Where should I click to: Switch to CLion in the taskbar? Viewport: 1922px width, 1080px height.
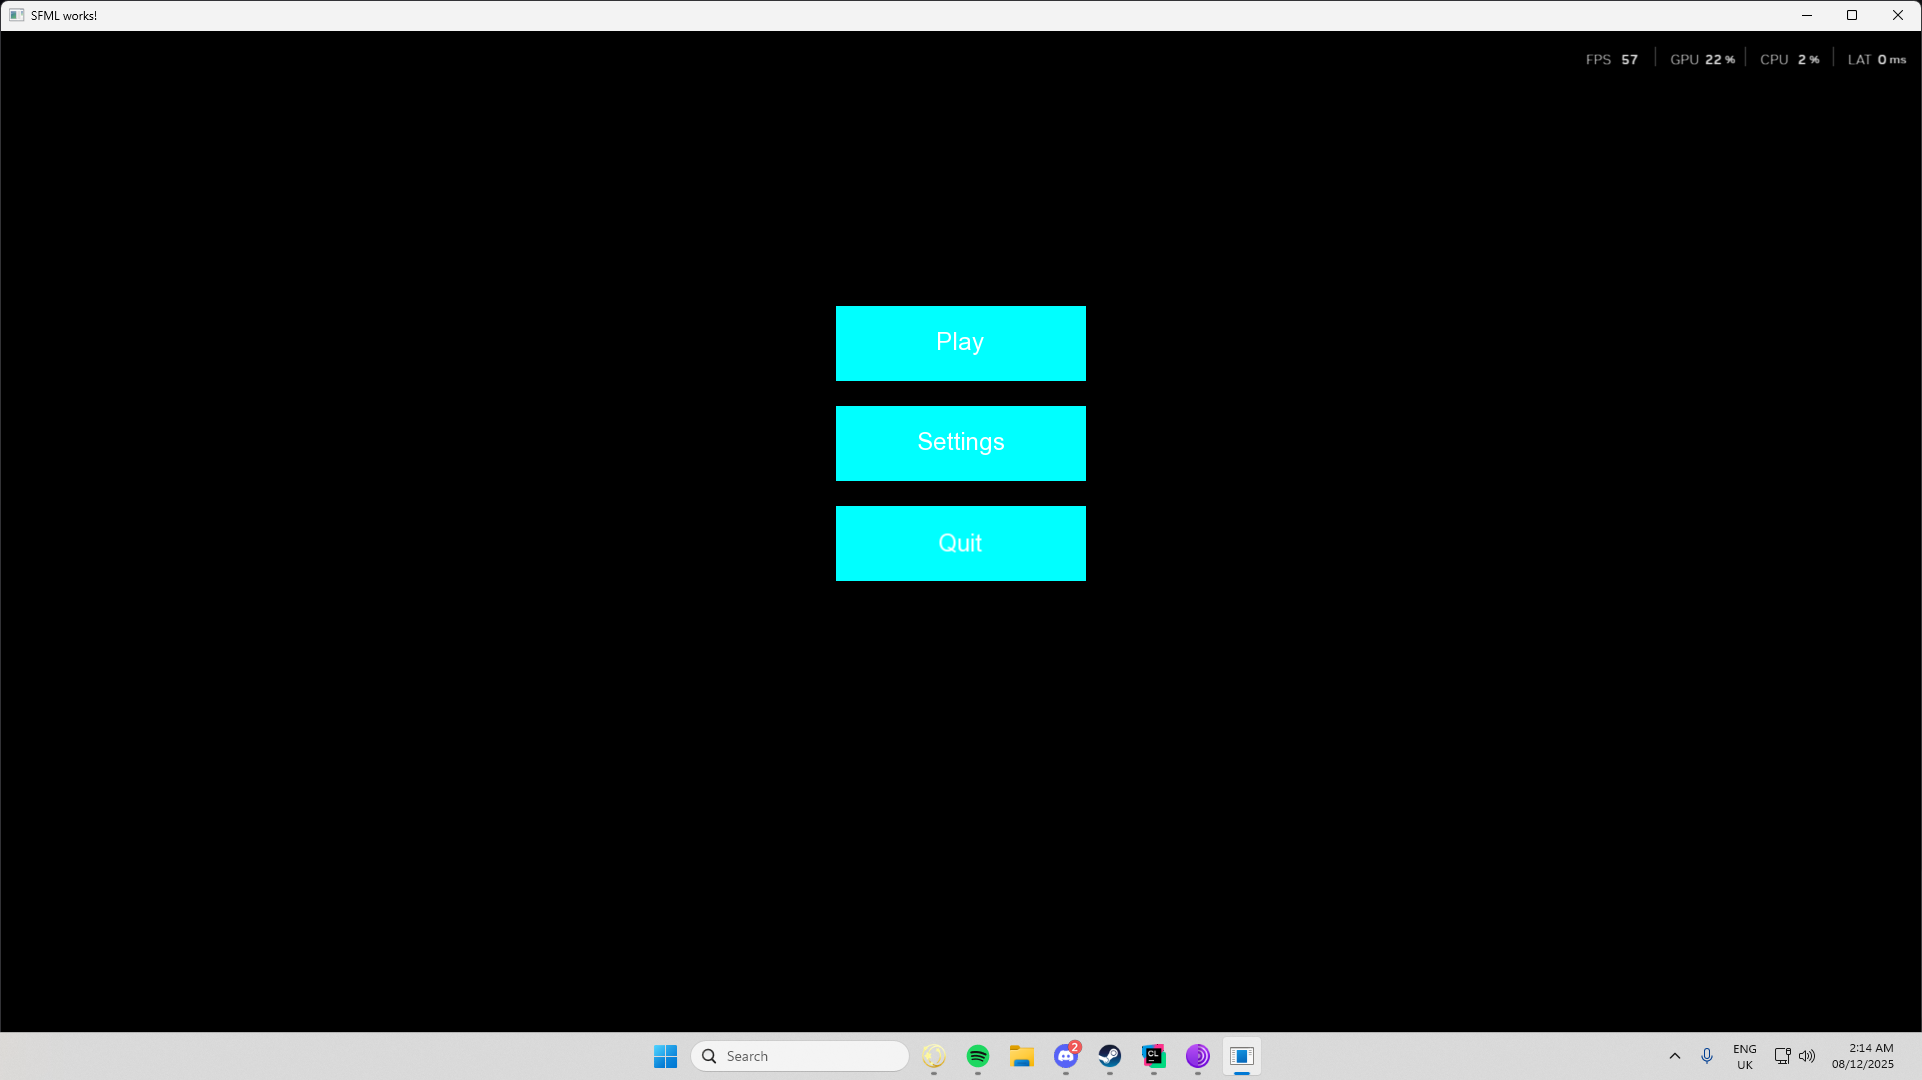[x=1154, y=1056]
